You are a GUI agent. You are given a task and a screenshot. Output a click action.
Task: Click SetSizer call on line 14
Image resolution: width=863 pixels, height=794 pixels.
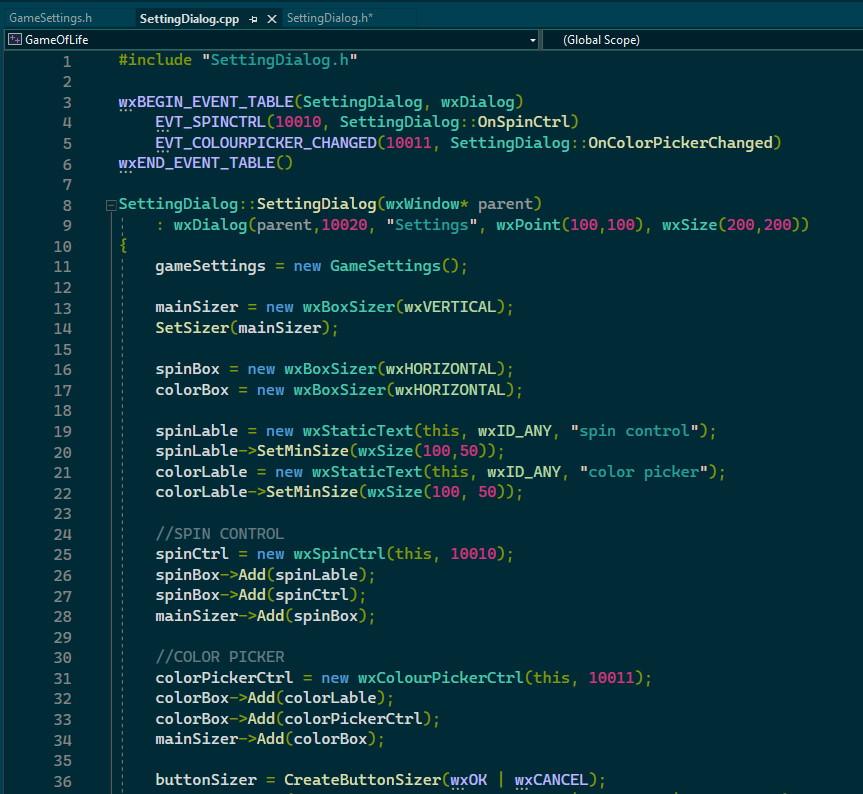pyautogui.click(x=192, y=328)
